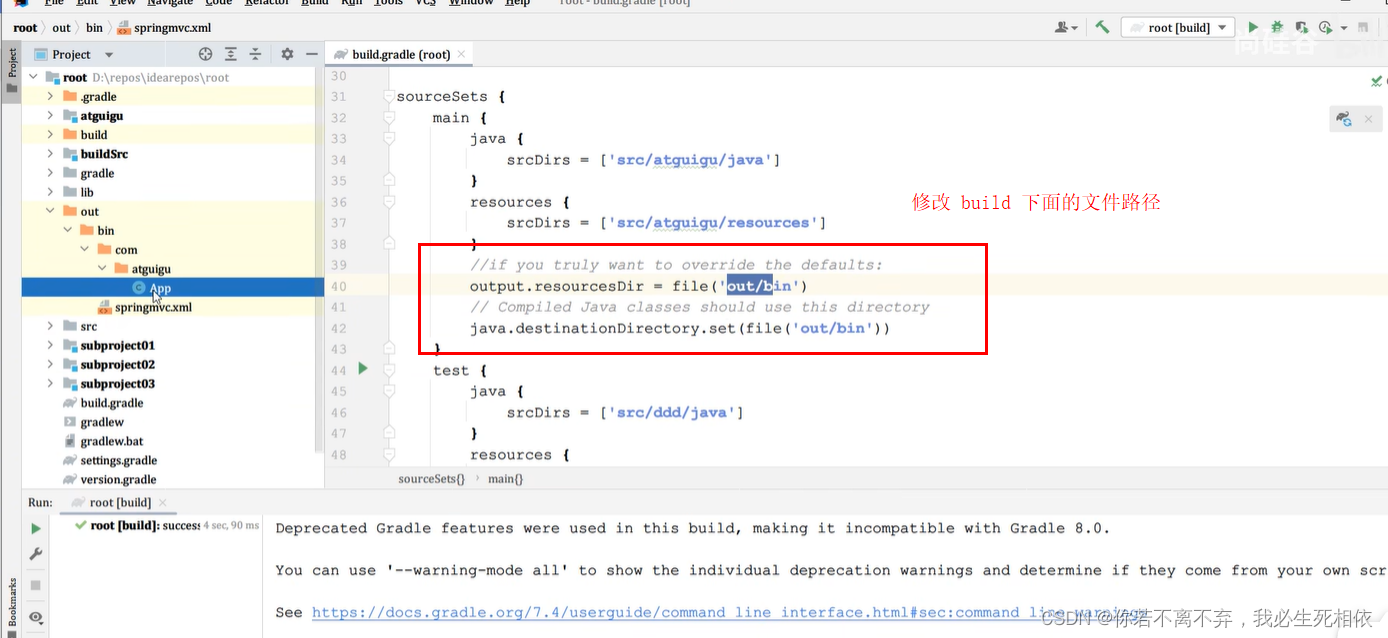Click springmvc.xml in navigation breadcrumb
1388x638 pixels.
(x=165, y=28)
